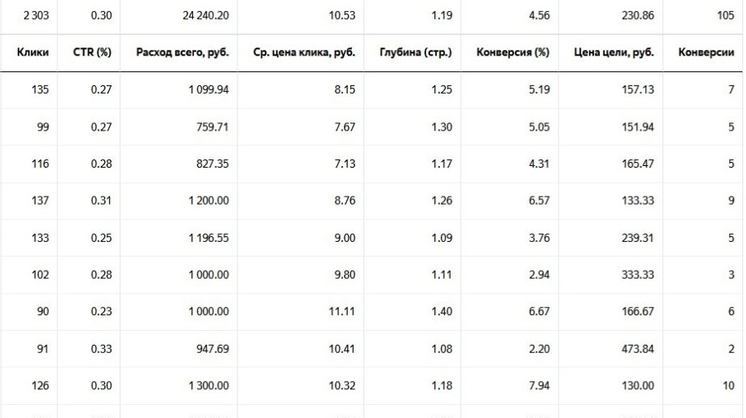
Task: Sort by the Клики column header
Action: [x=33, y=52]
